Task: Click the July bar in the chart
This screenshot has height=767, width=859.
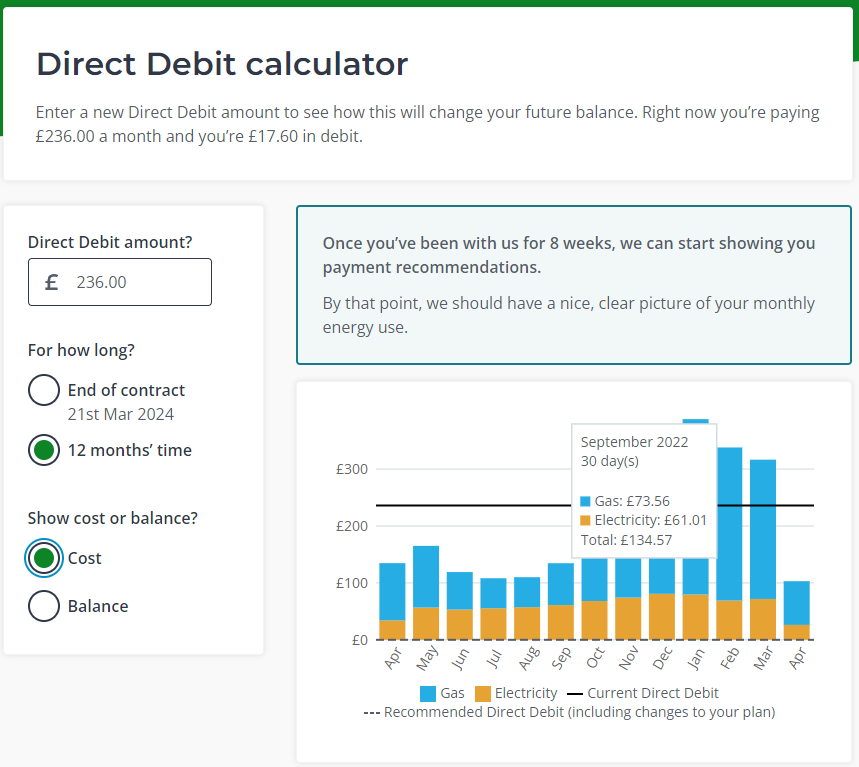Action: pos(493,609)
